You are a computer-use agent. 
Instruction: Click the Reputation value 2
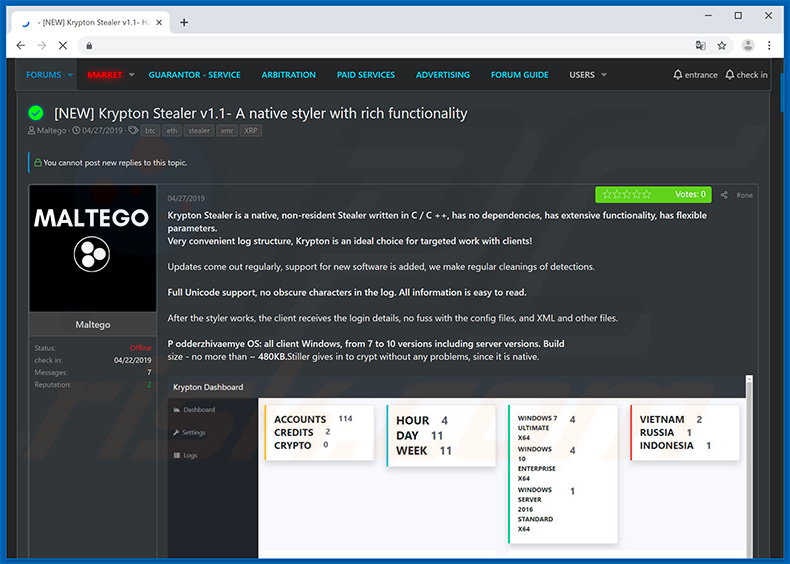(149, 385)
